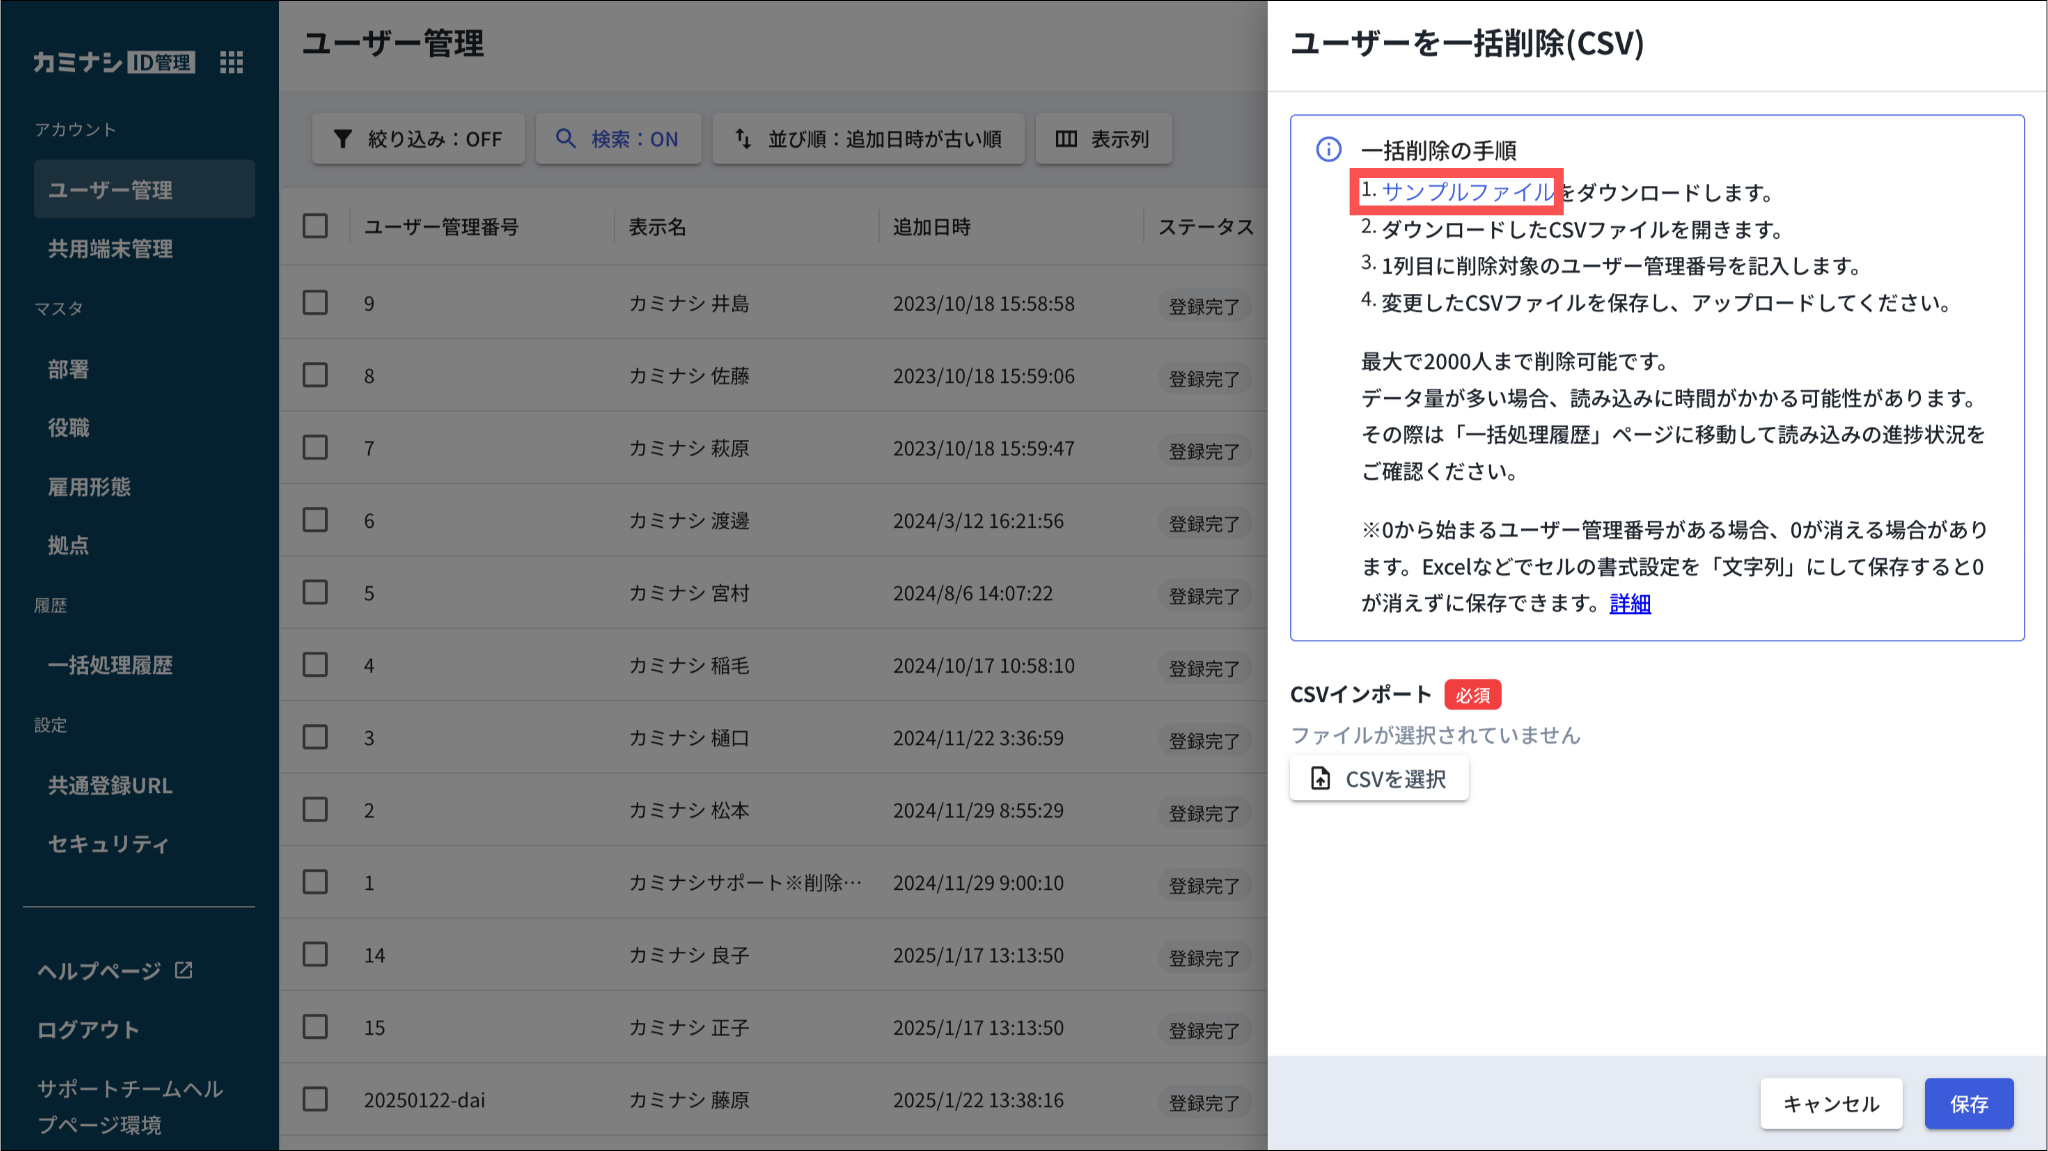Viewport: 2048px width, 1151px height.
Task: Check the box for user number 9
Action: point(315,303)
